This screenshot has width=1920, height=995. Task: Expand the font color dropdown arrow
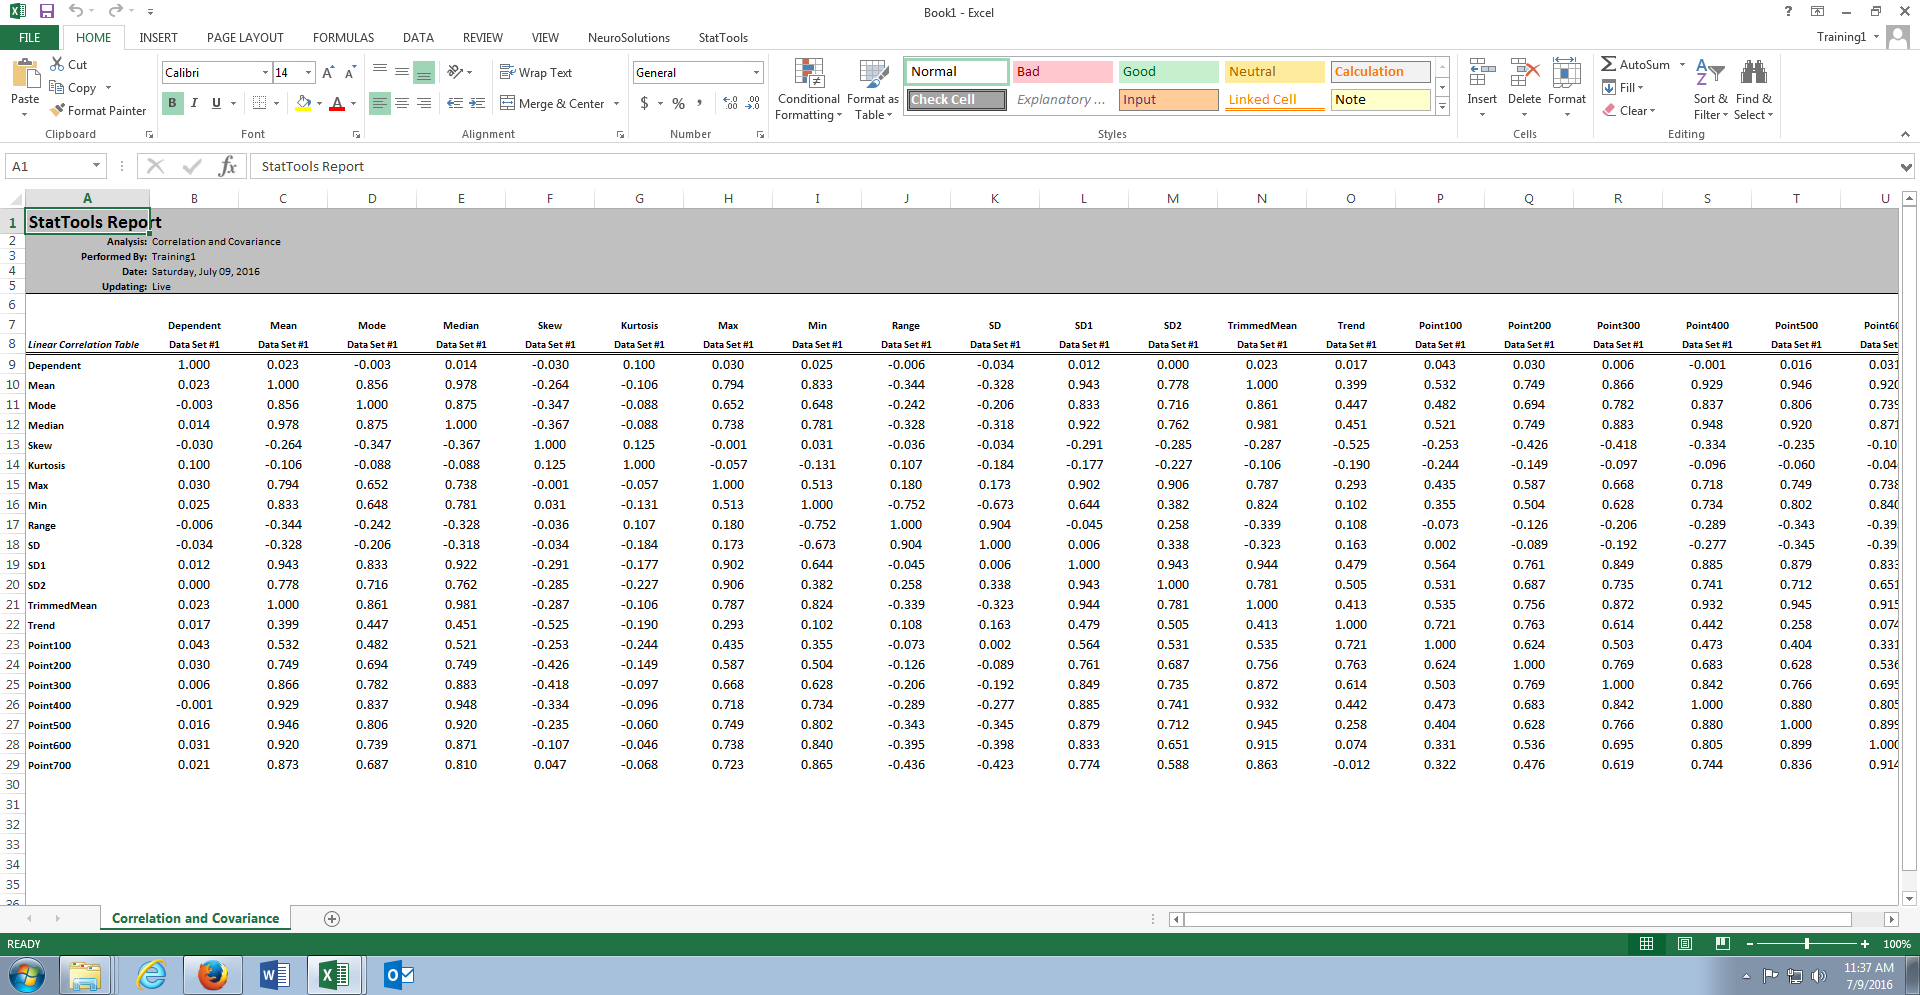click(x=353, y=103)
